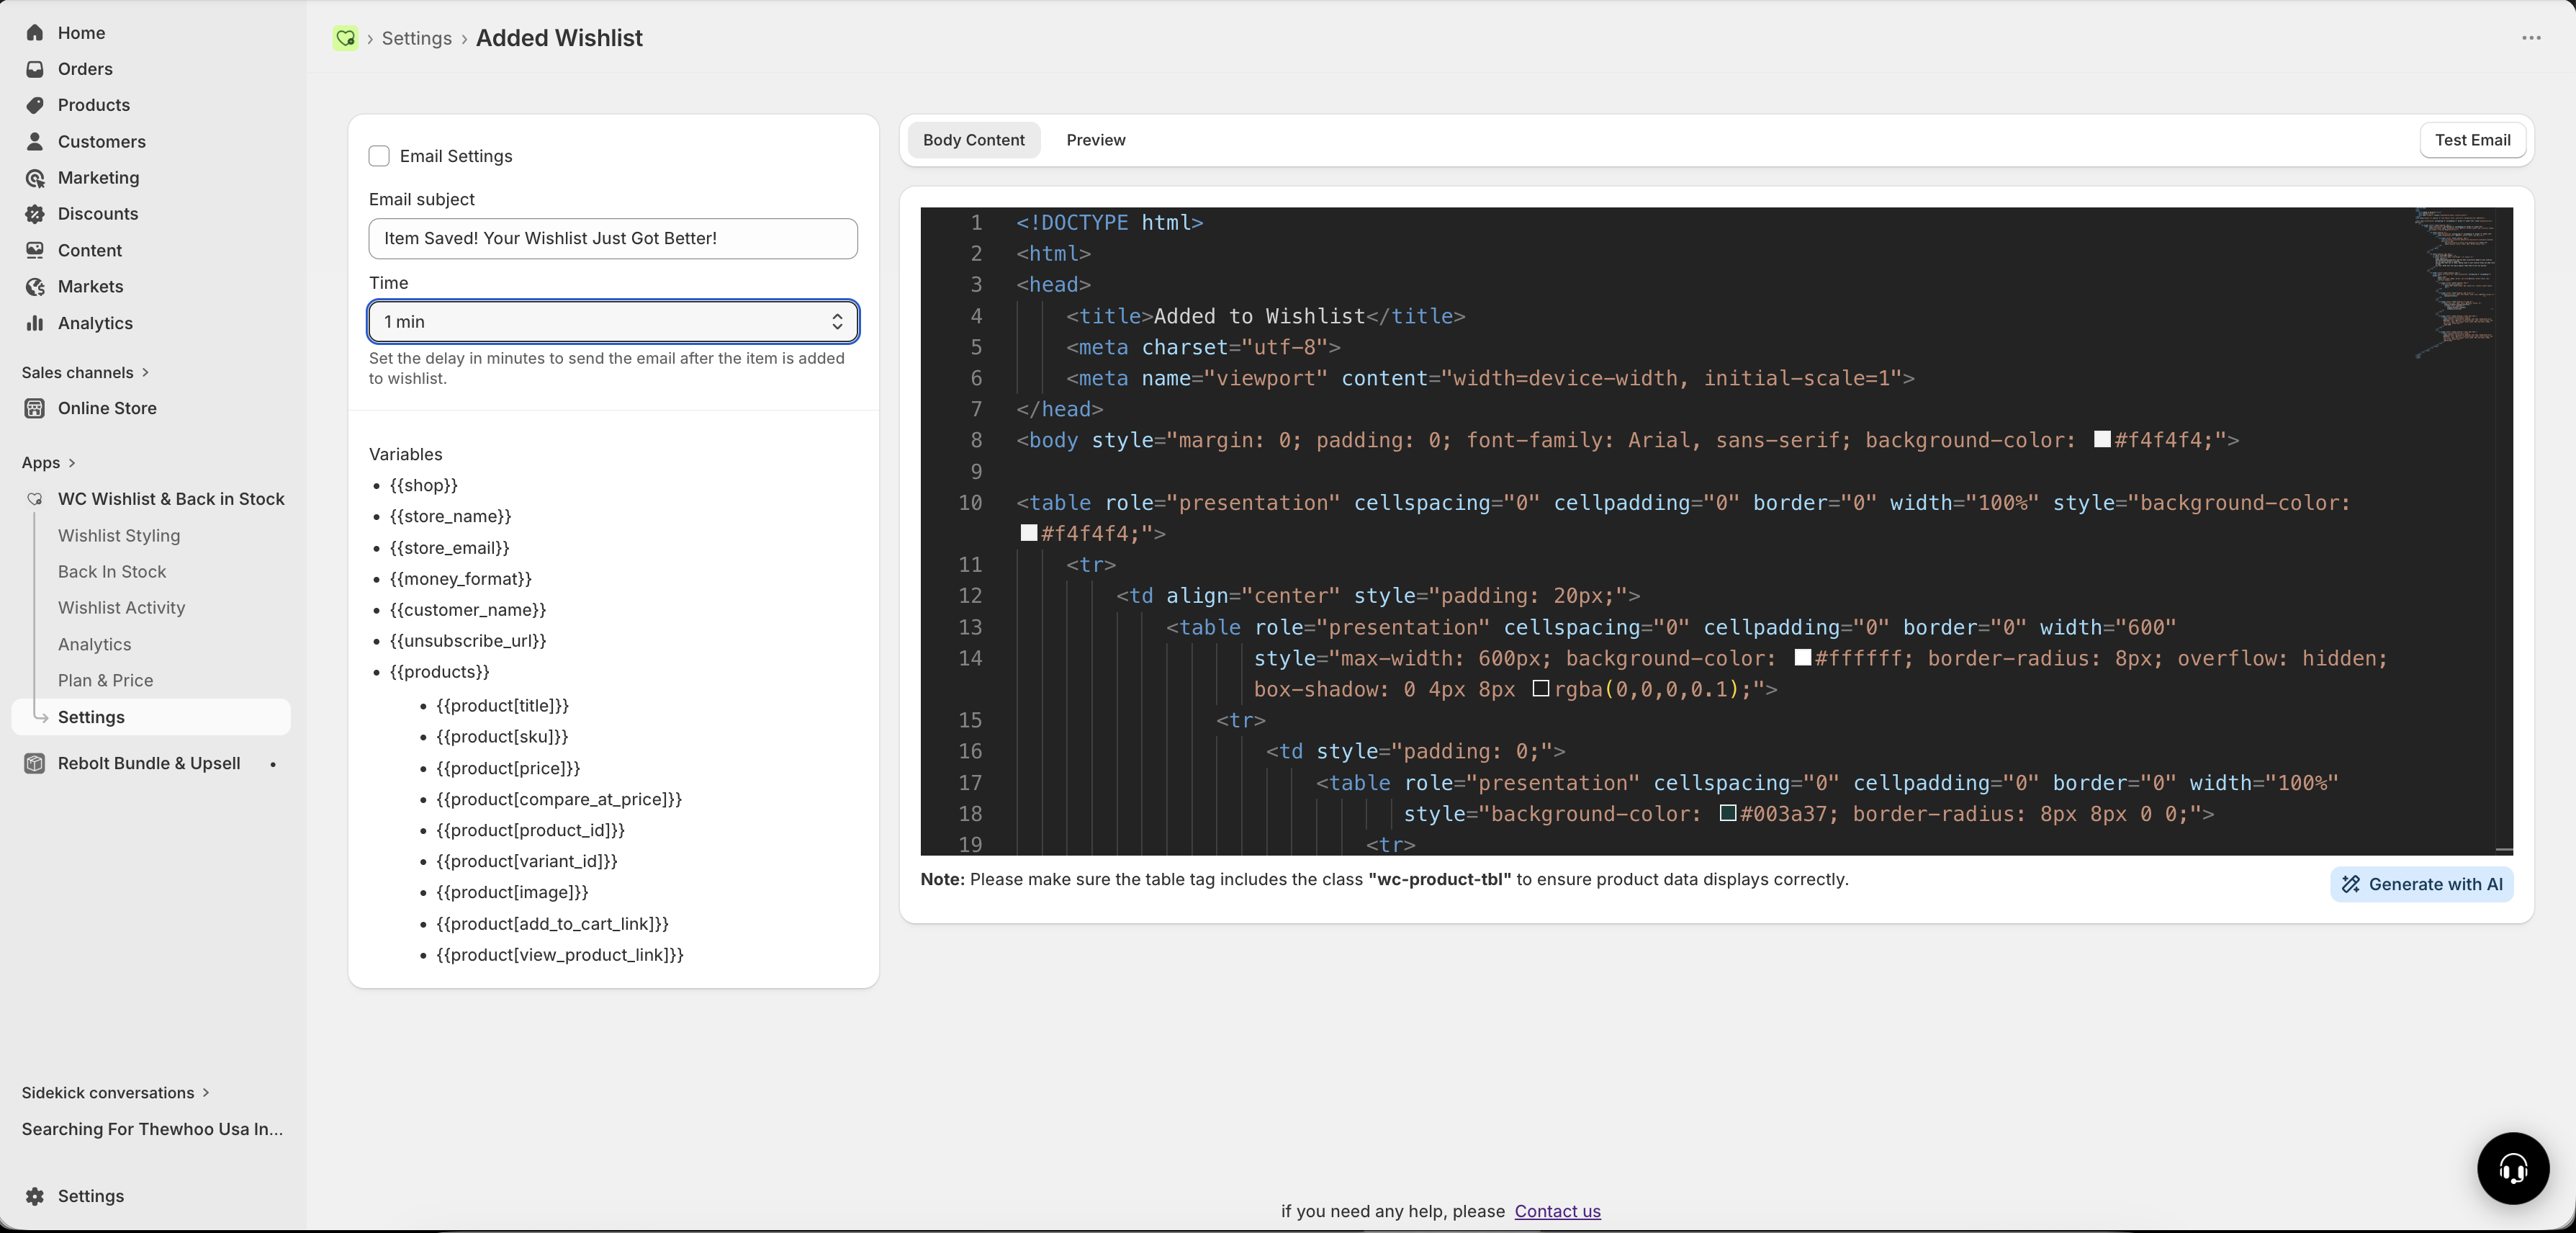Click the #ffffff color swatch on line 14

coord(1803,657)
